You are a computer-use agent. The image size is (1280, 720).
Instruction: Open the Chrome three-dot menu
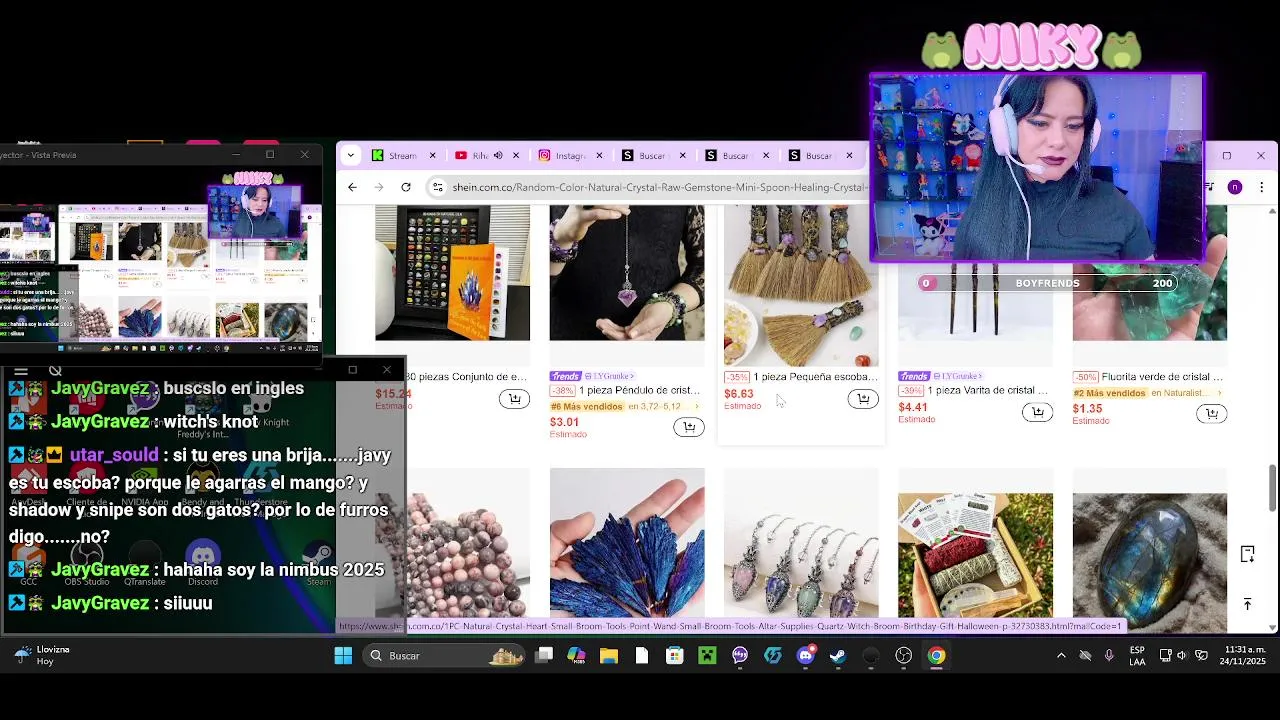pyautogui.click(x=1262, y=187)
